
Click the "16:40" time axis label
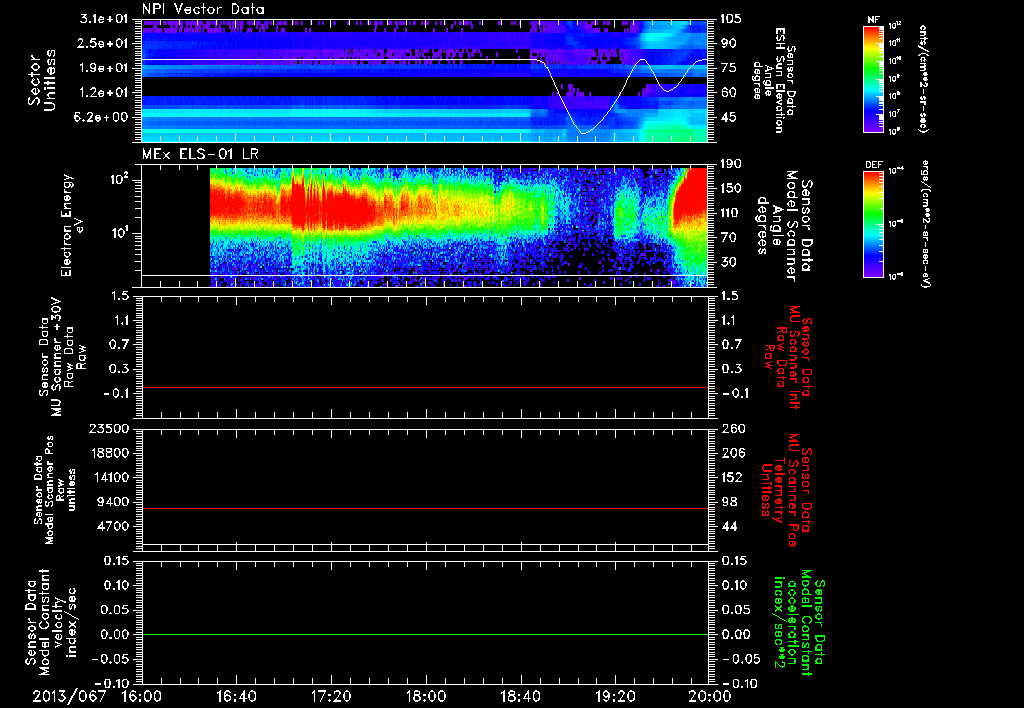[x=236, y=696]
